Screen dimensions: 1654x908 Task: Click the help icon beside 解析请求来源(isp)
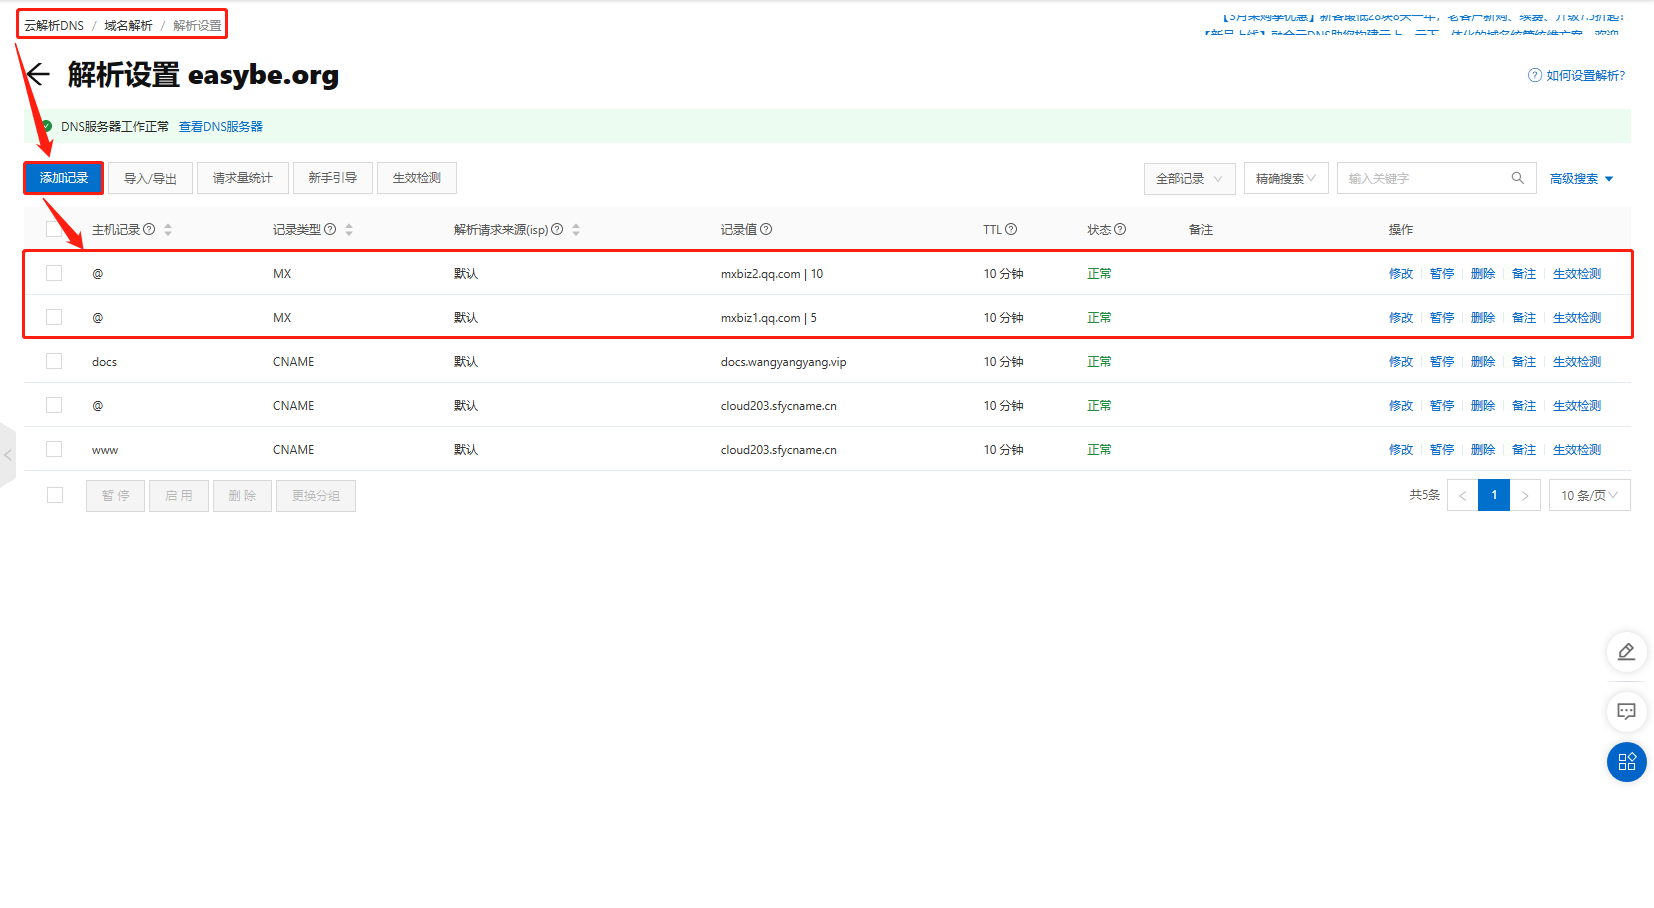(557, 229)
